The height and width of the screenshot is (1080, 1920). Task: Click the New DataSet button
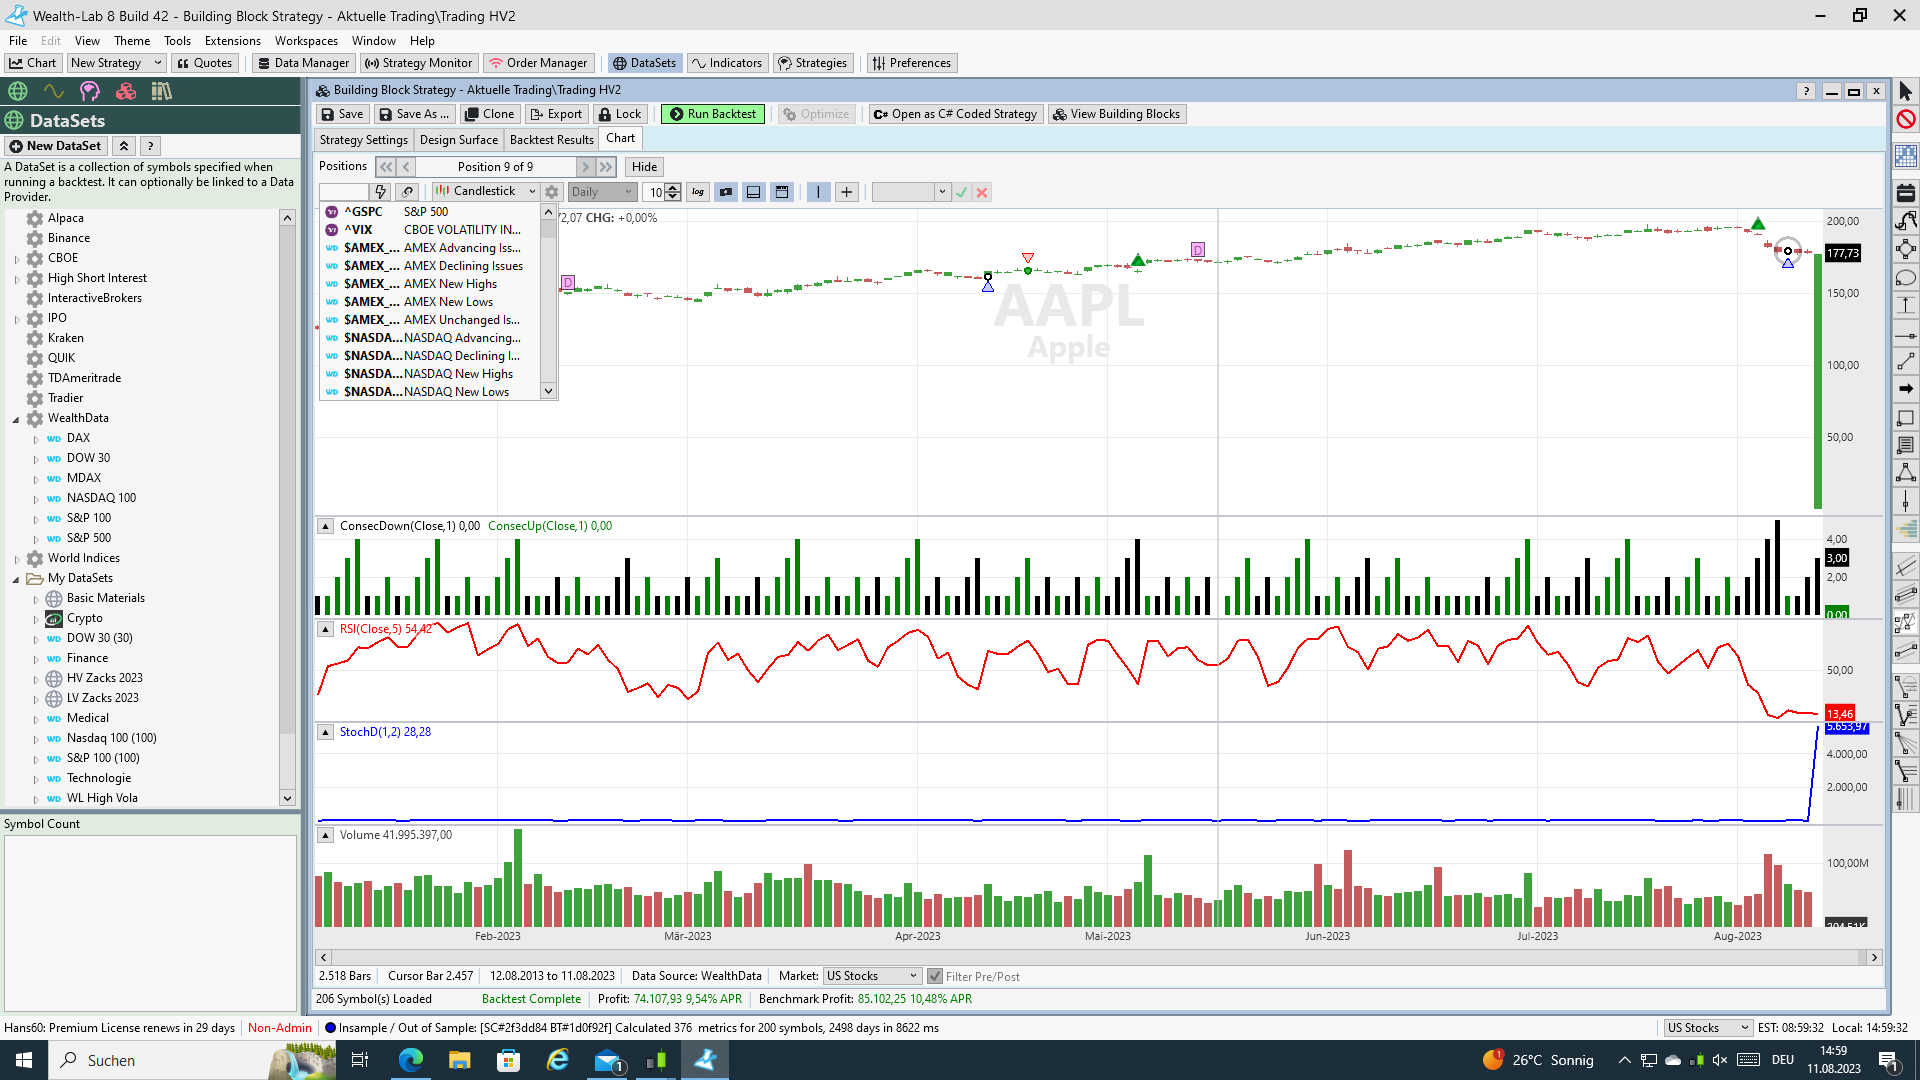(56, 146)
